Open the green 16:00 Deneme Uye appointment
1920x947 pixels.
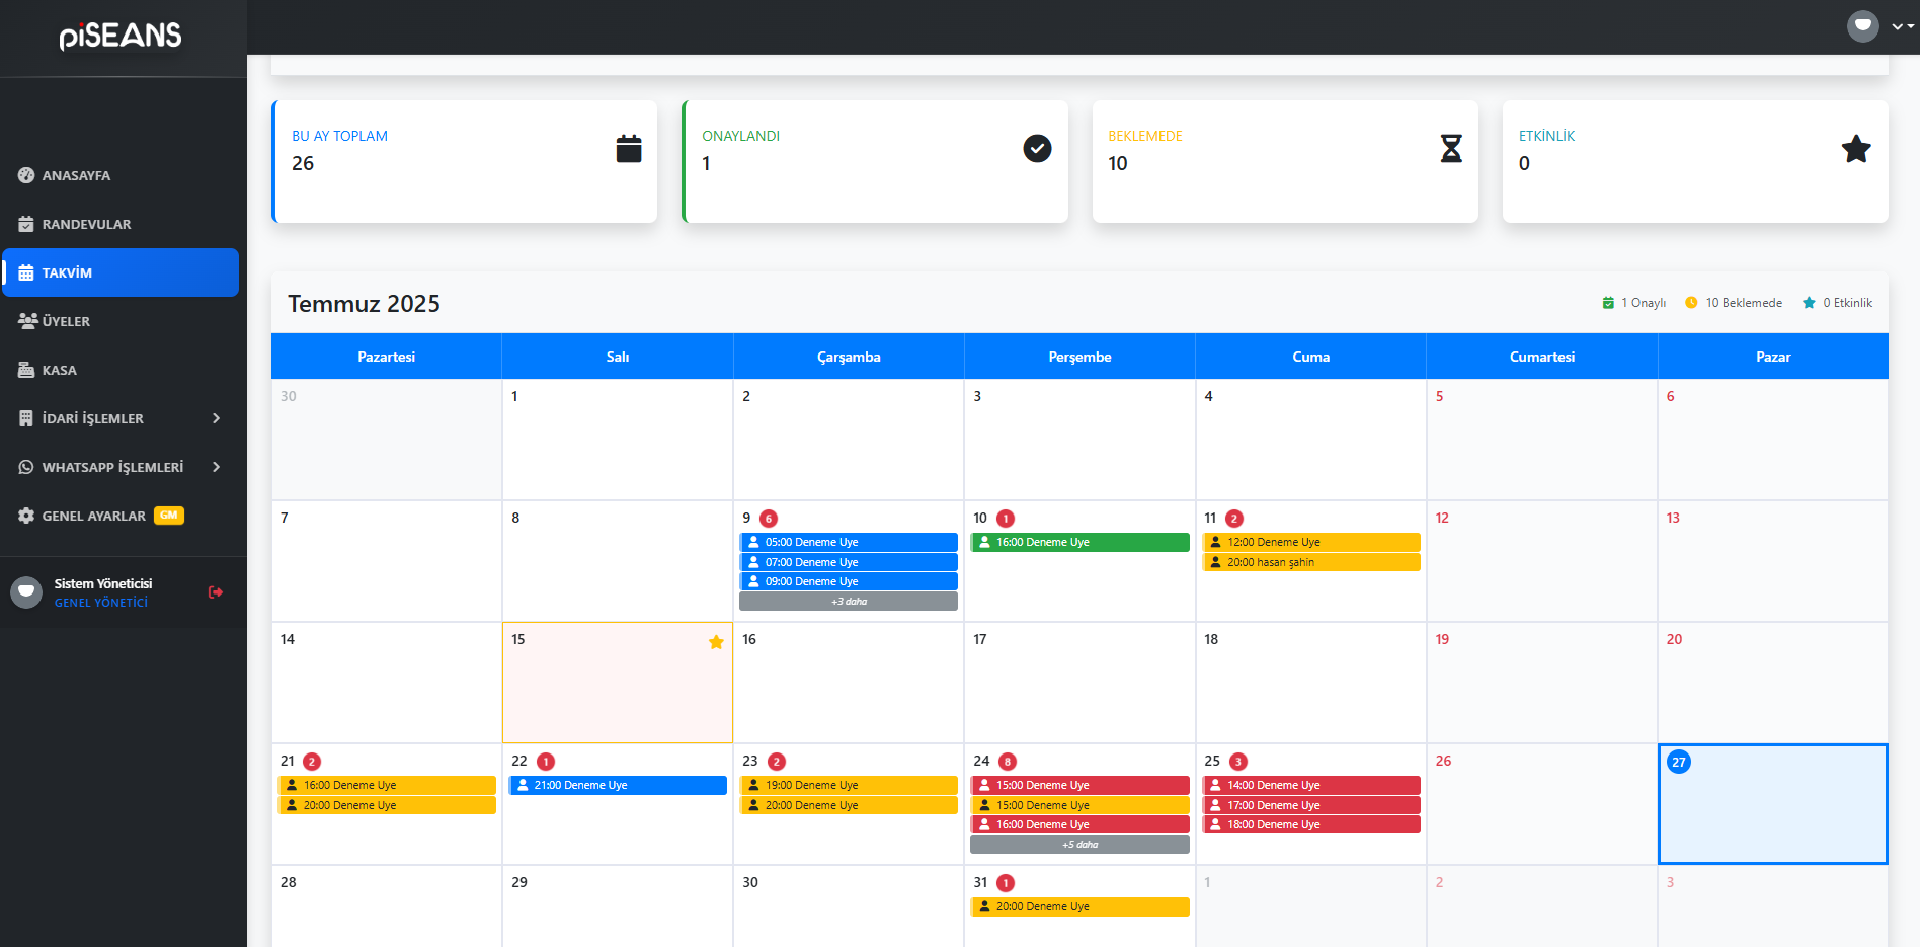click(1079, 542)
